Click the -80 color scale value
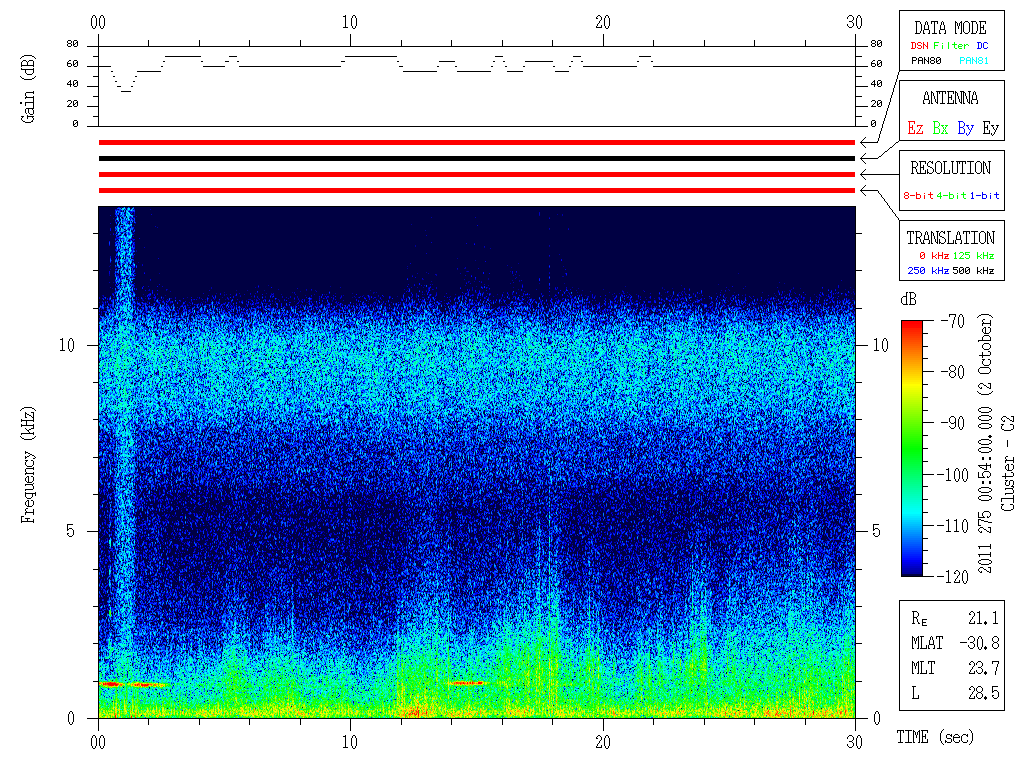Screen dimensions: 1024x768 (953, 372)
